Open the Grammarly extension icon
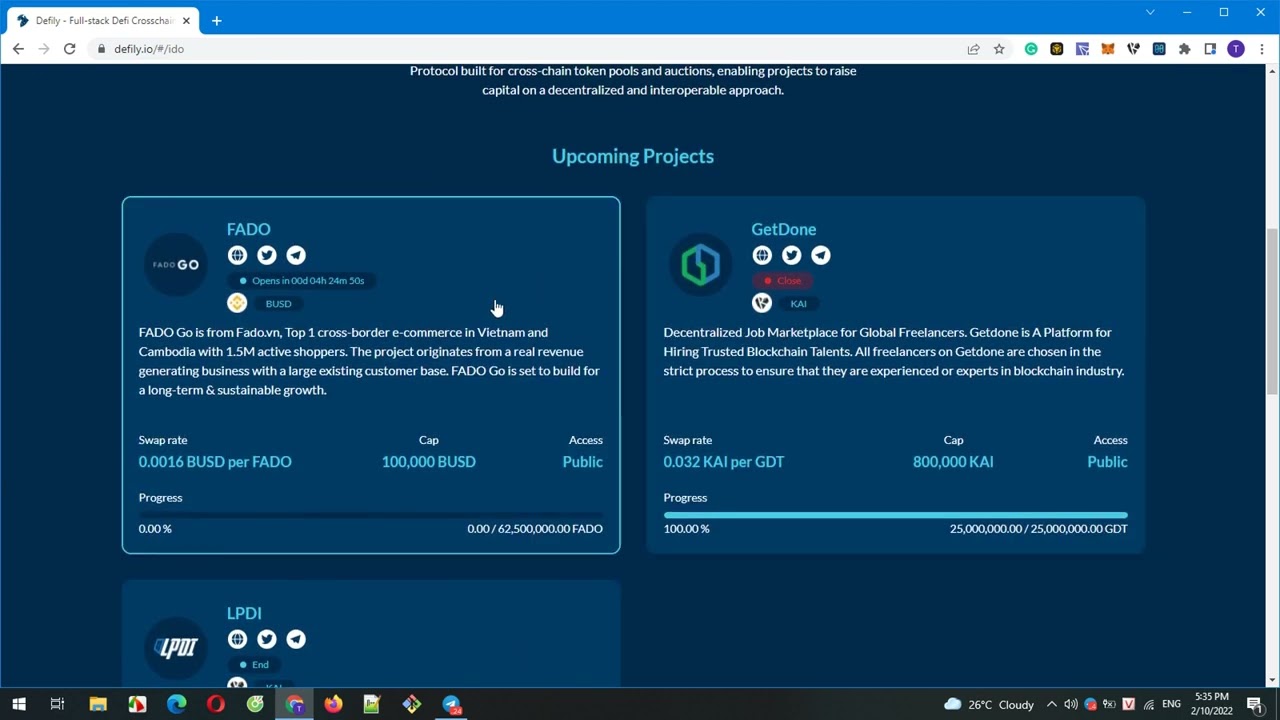The image size is (1280, 720). pos(1031,49)
